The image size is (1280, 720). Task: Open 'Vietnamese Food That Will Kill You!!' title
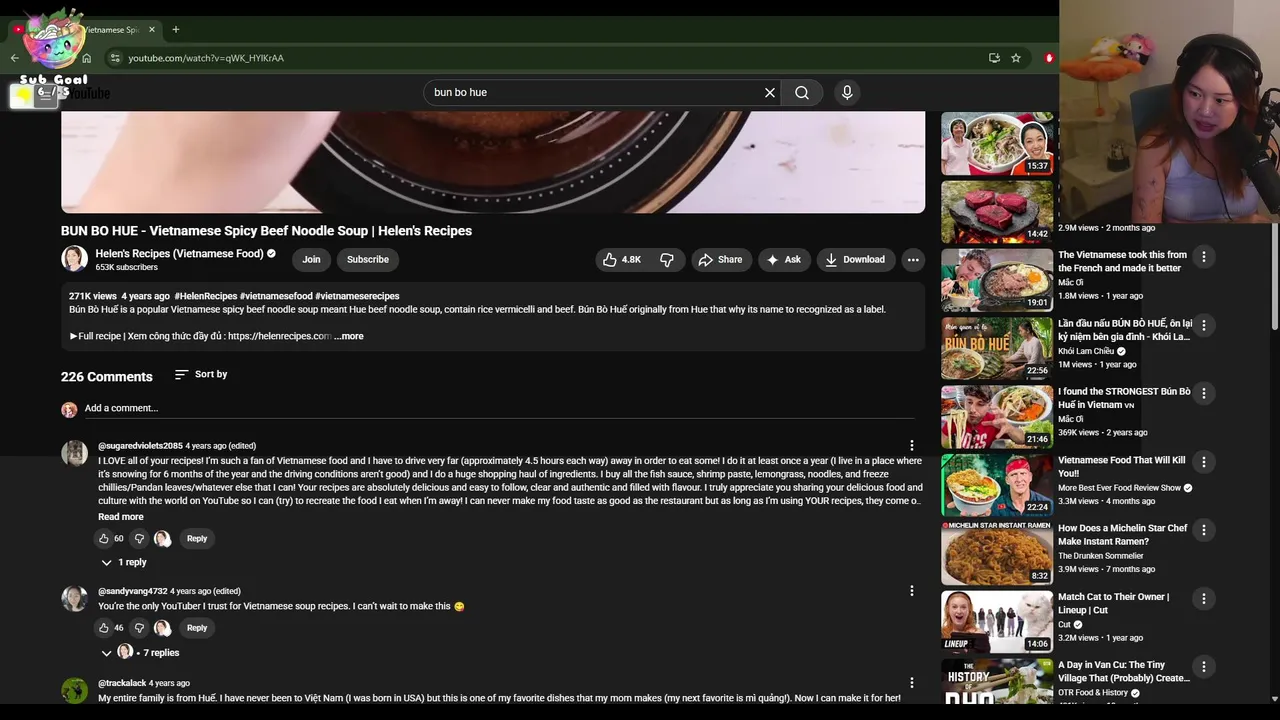point(1121,467)
